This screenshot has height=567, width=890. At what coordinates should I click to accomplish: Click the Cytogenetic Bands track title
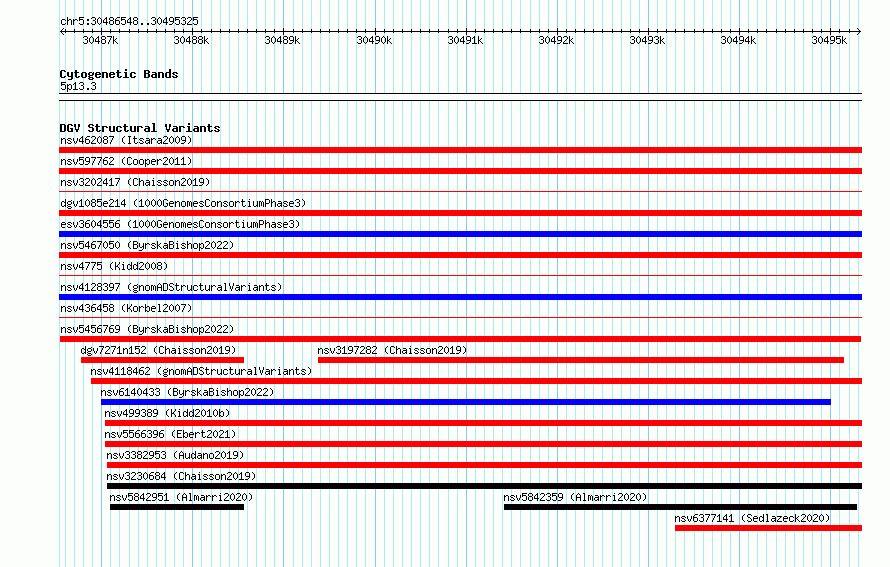pos(119,74)
